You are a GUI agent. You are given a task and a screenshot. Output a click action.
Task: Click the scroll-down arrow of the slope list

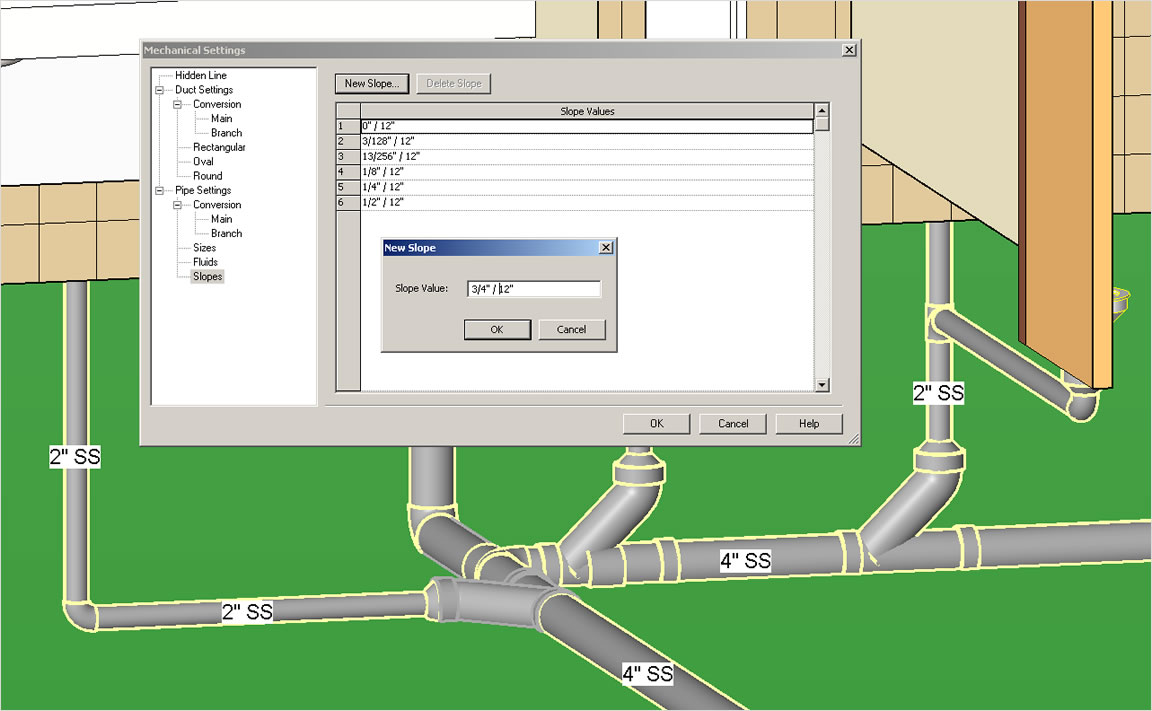point(822,385)
